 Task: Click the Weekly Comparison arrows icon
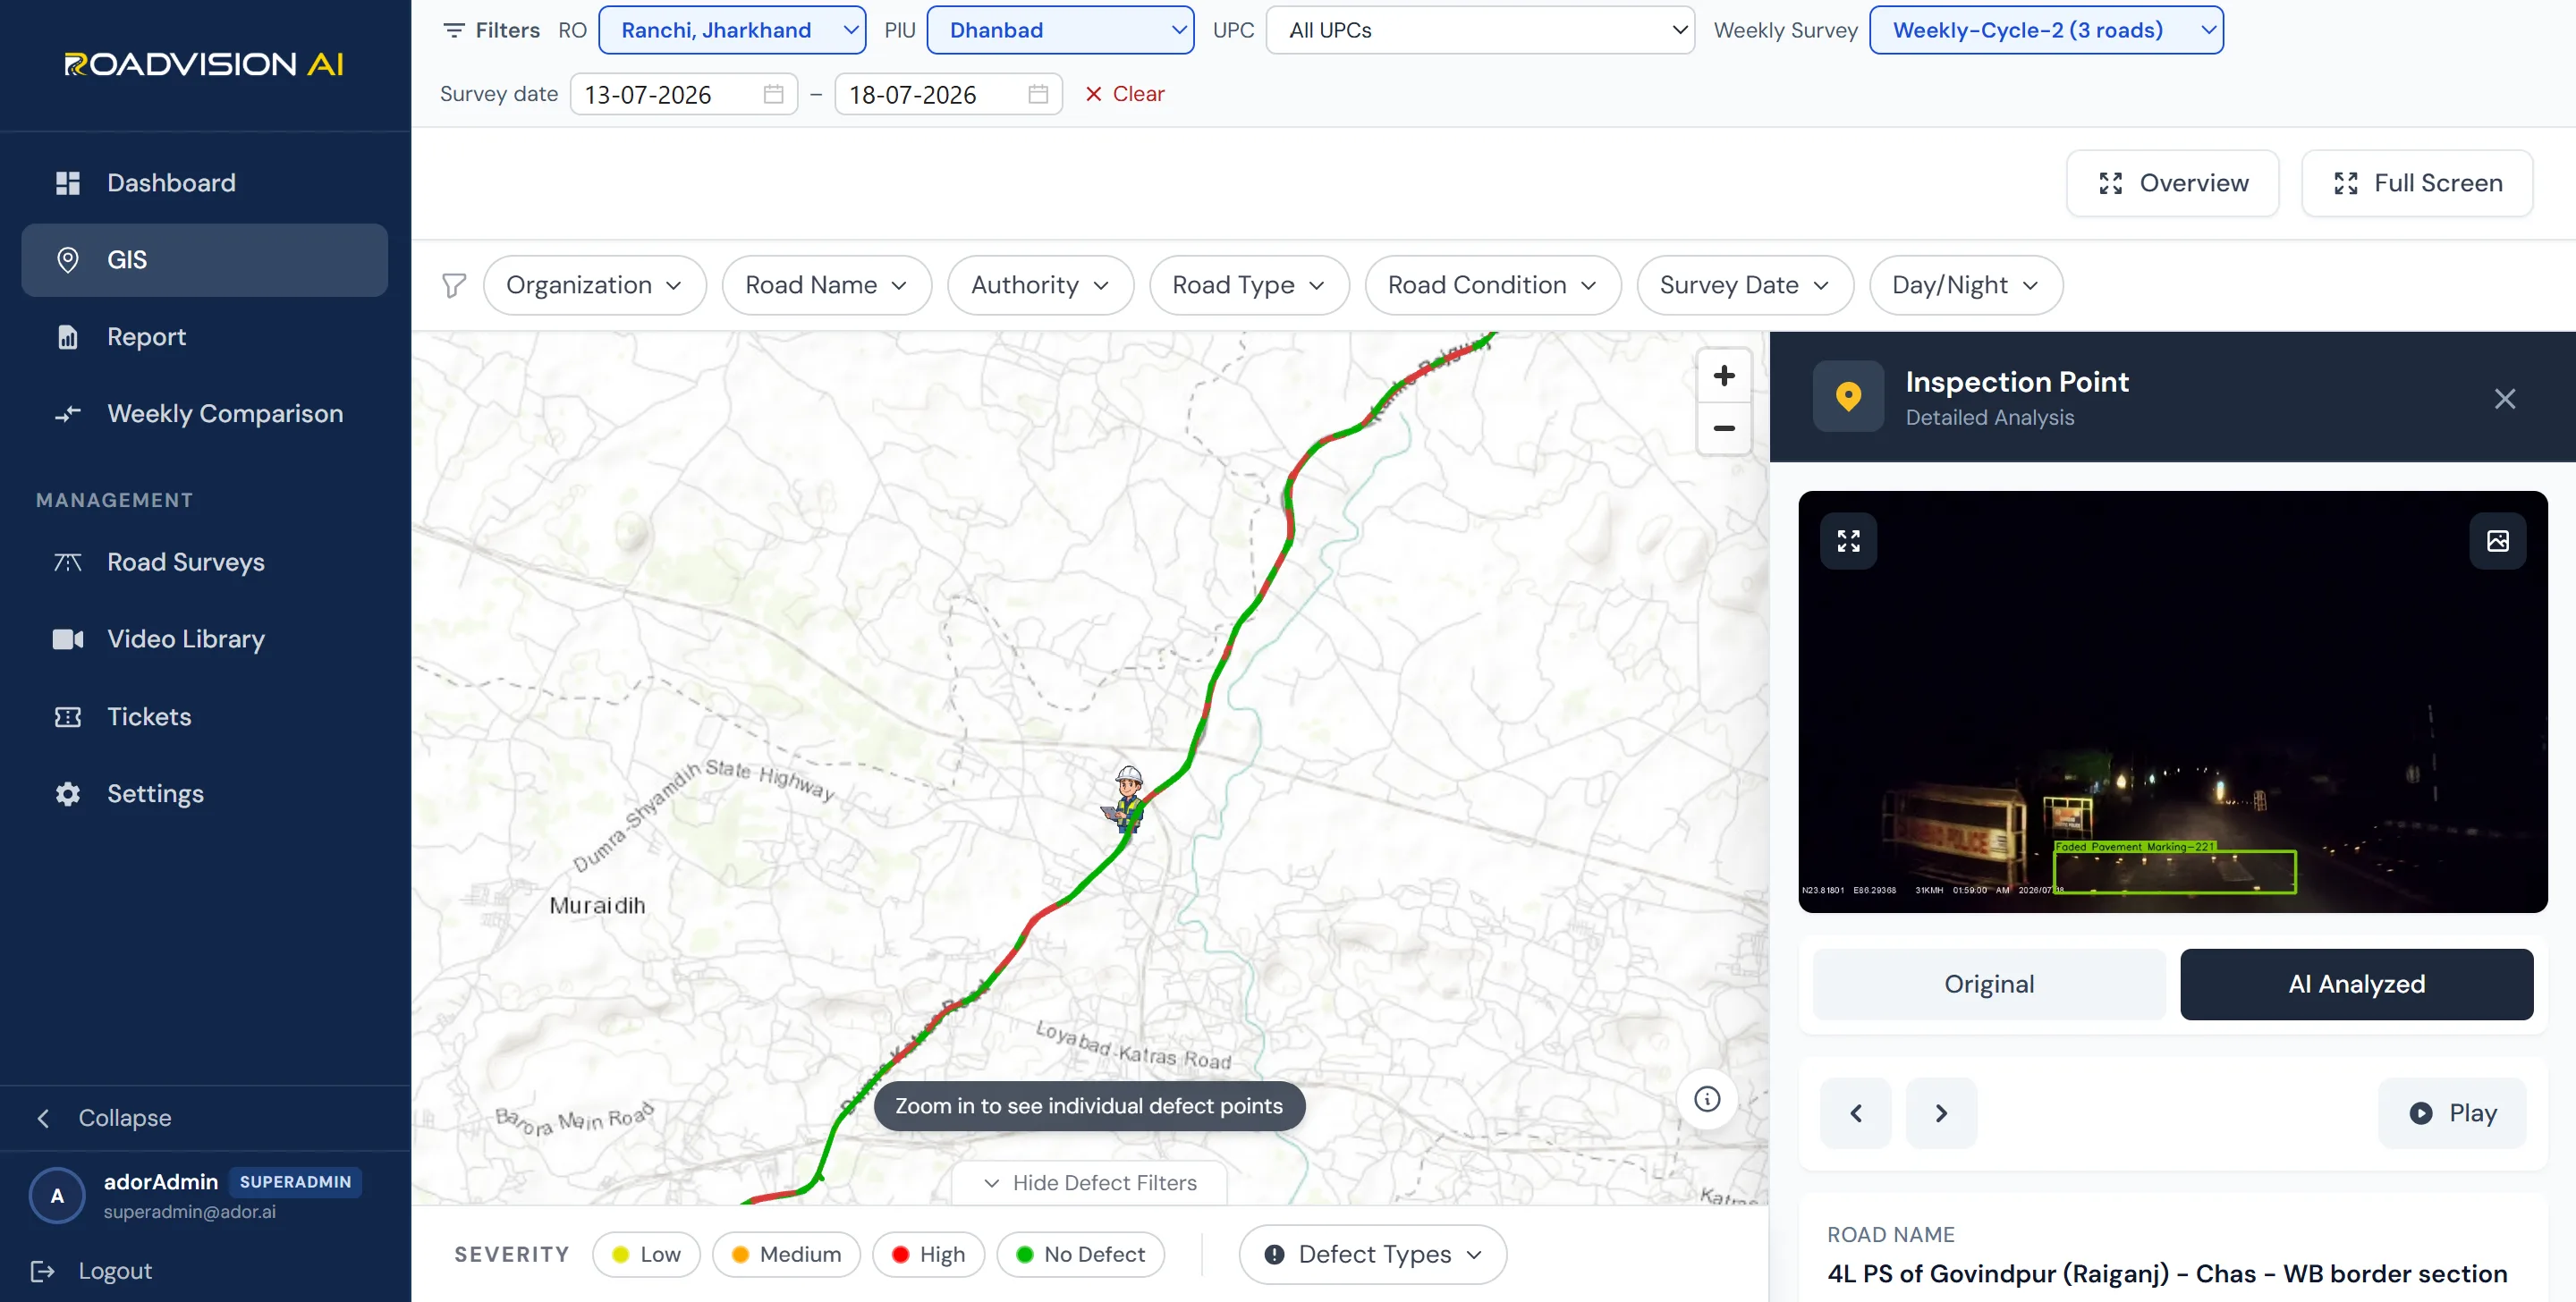coord(68,414)
